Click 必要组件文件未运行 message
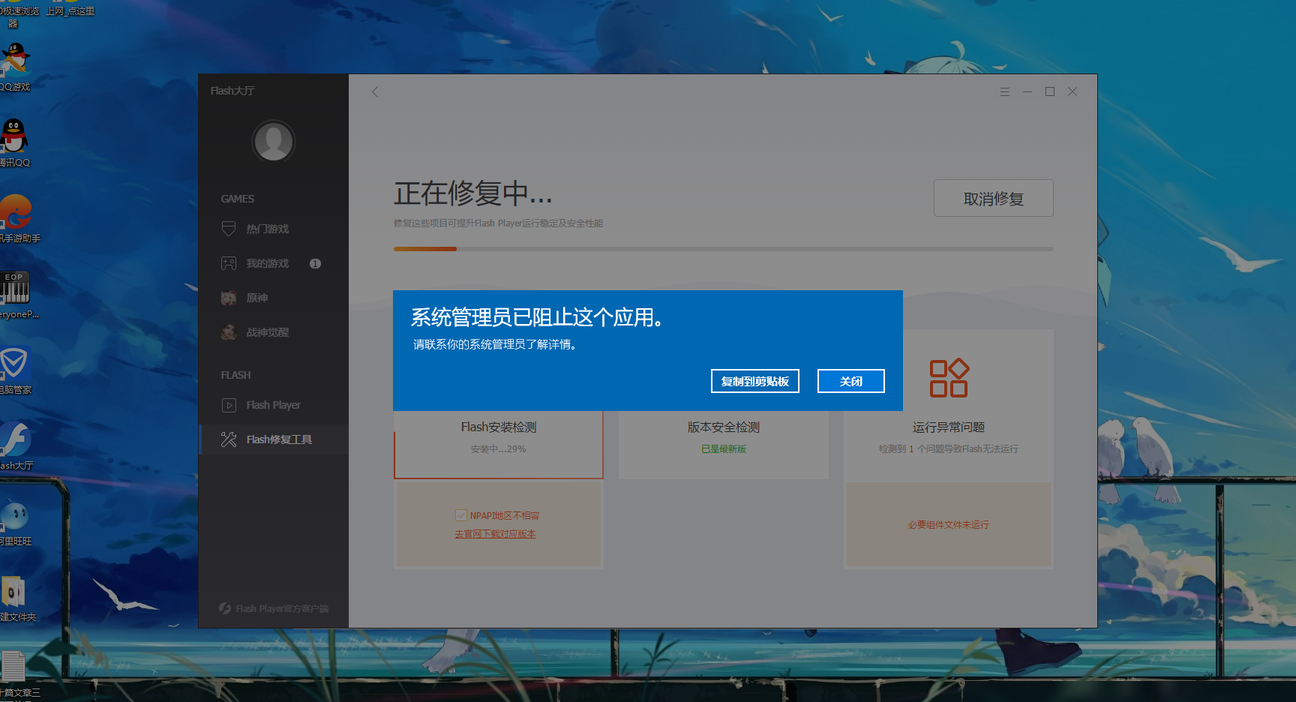The width and height of the screenshot is (1296, 702). [948, 525]
